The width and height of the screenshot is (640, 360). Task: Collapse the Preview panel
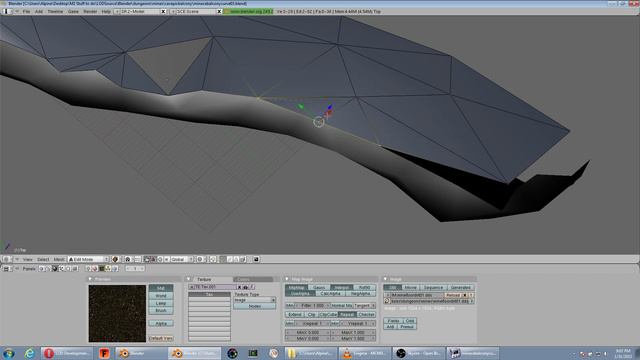coord(90,279)
